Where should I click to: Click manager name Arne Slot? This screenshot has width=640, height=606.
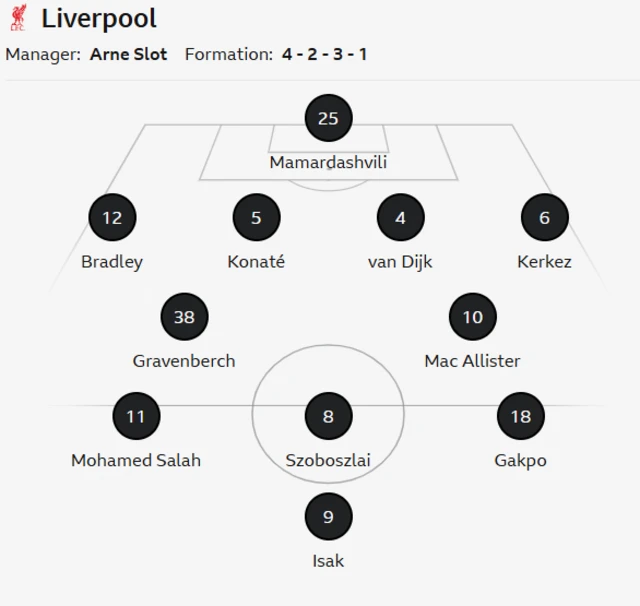coord(129,54)
